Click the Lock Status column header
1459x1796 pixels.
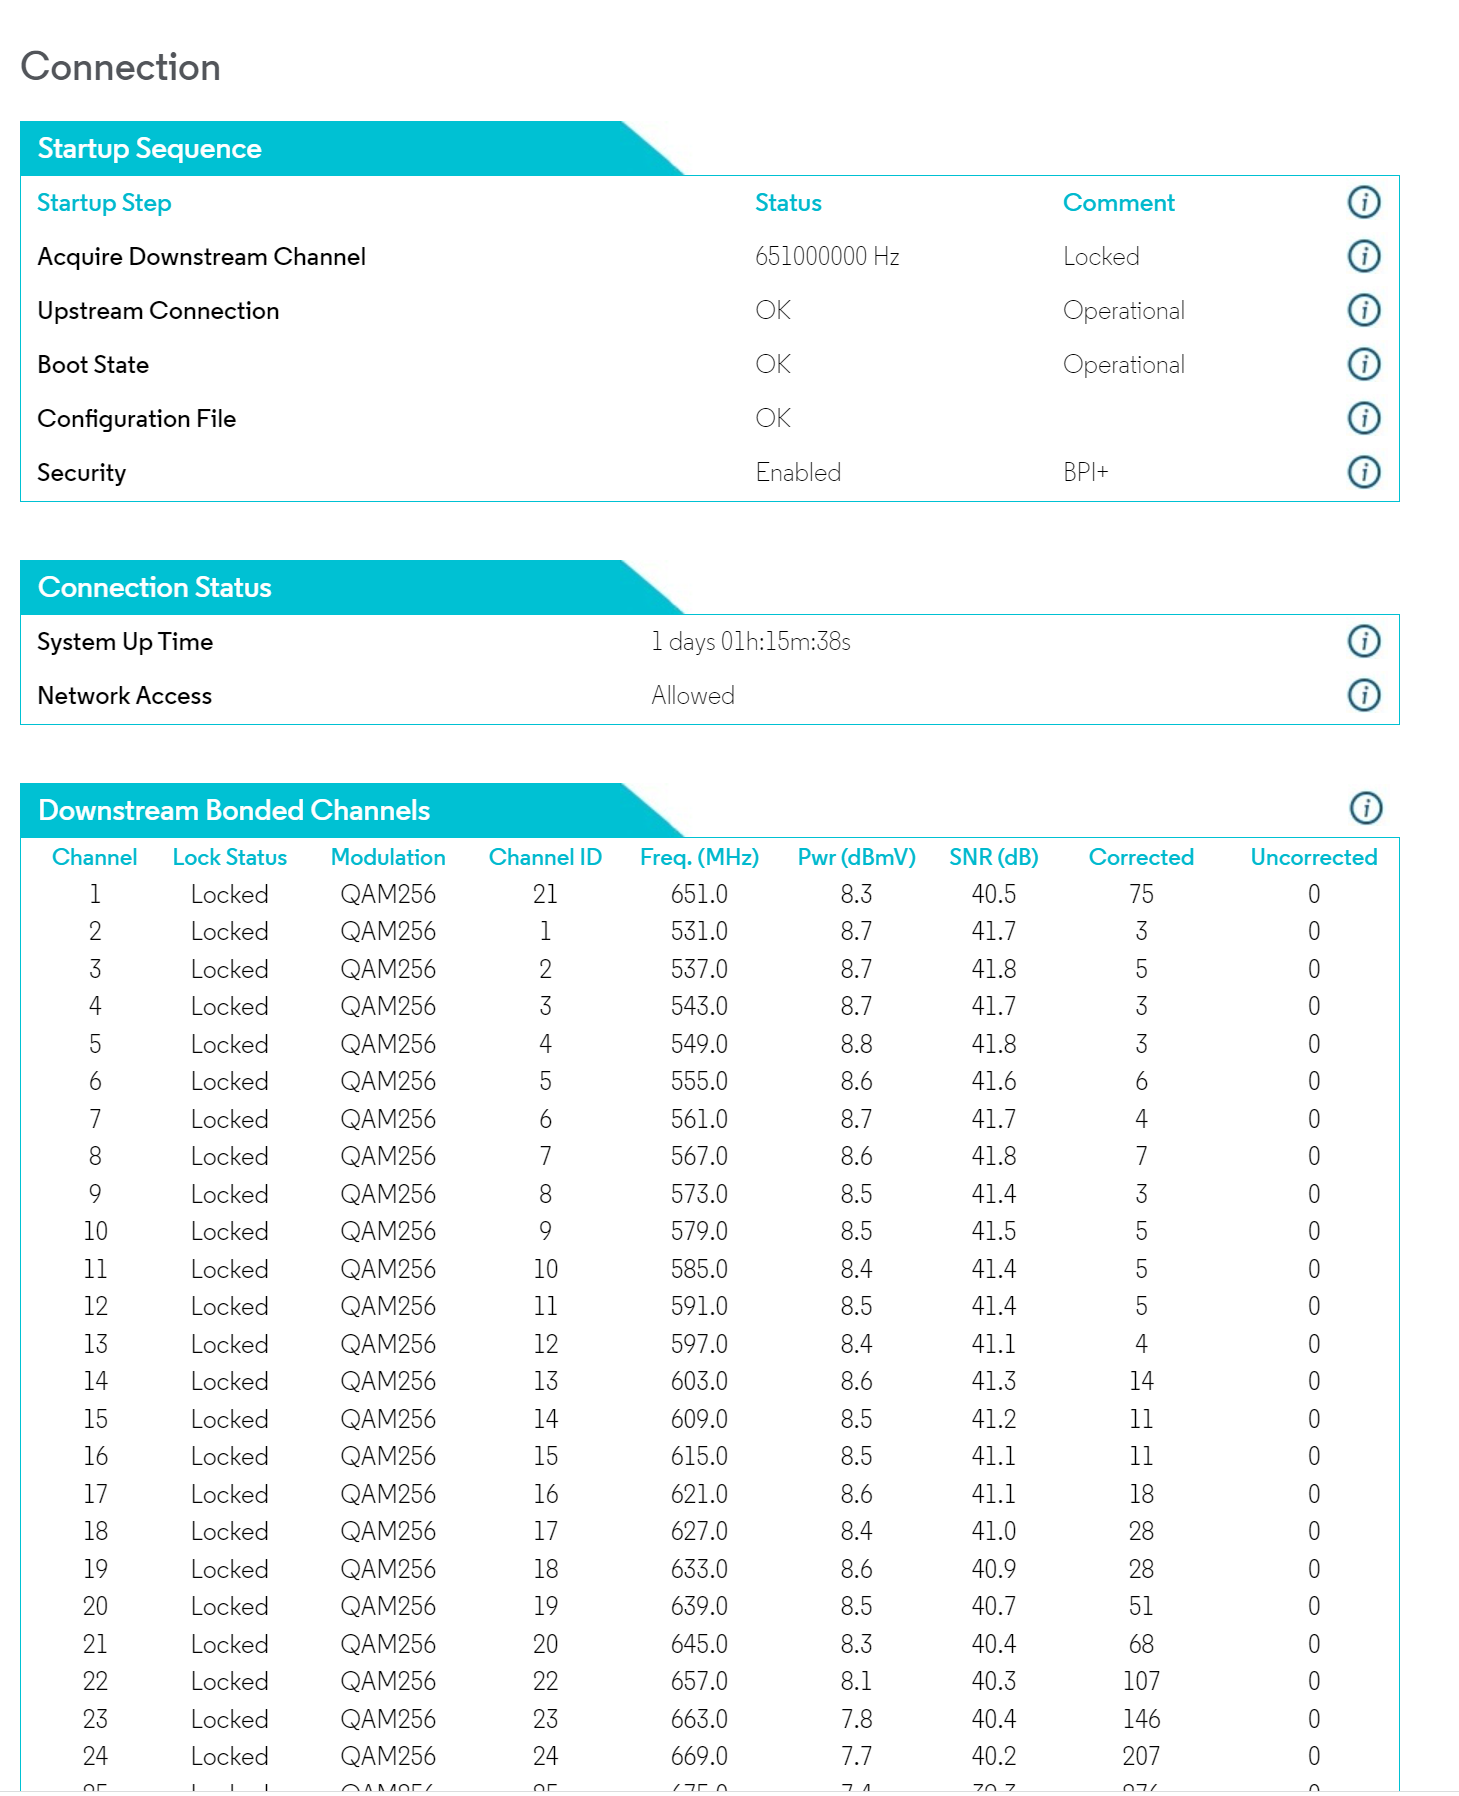pos(230,858)
